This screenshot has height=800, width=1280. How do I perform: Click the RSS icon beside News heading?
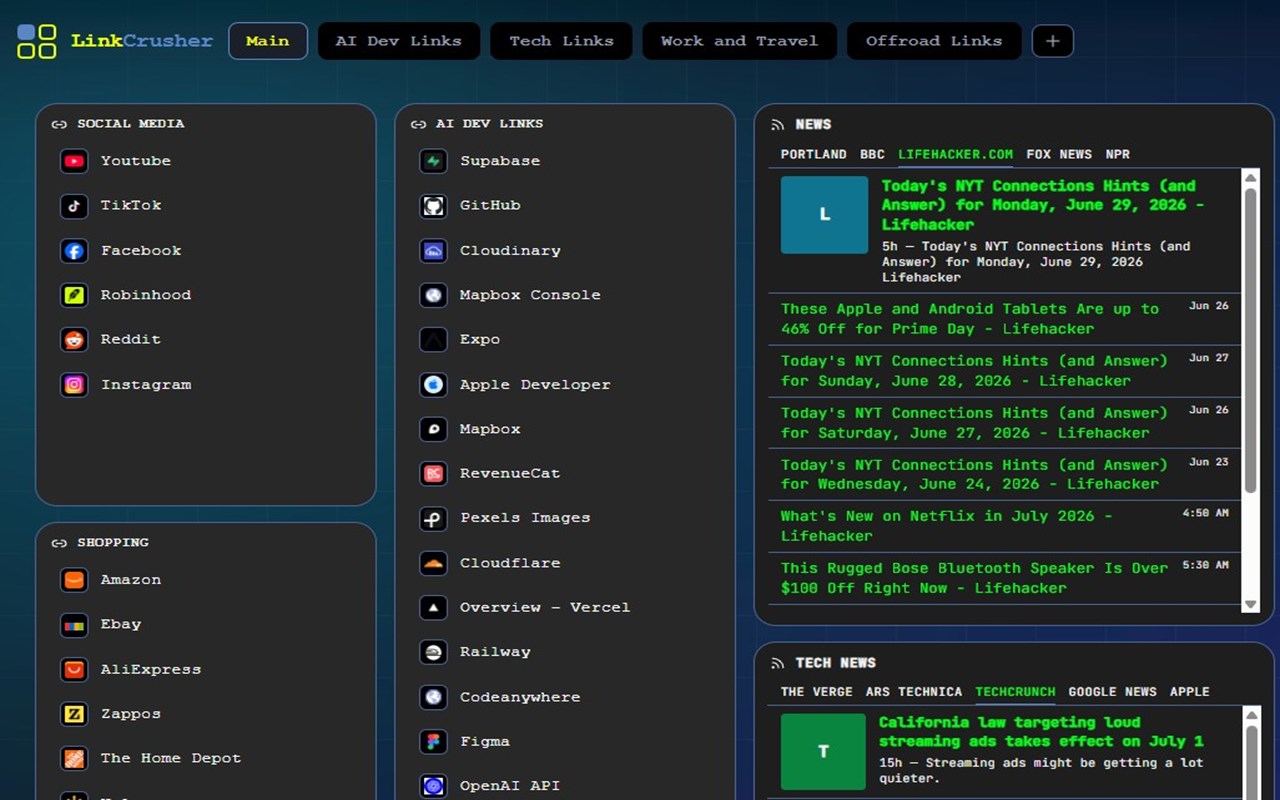click(777, 125)
